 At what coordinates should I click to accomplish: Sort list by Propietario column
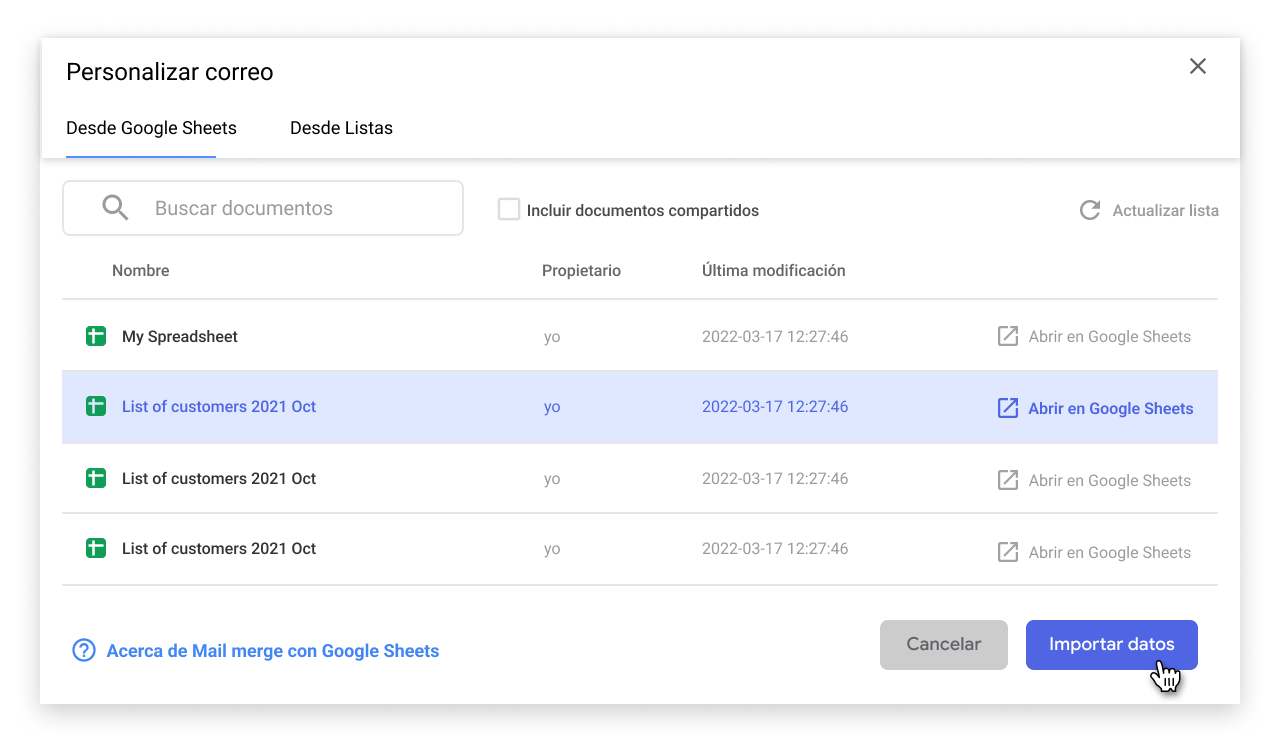[x=581, y=270]
